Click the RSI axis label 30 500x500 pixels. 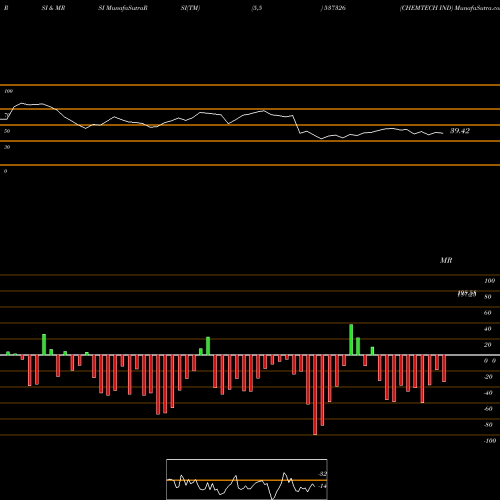coord(7,147)
